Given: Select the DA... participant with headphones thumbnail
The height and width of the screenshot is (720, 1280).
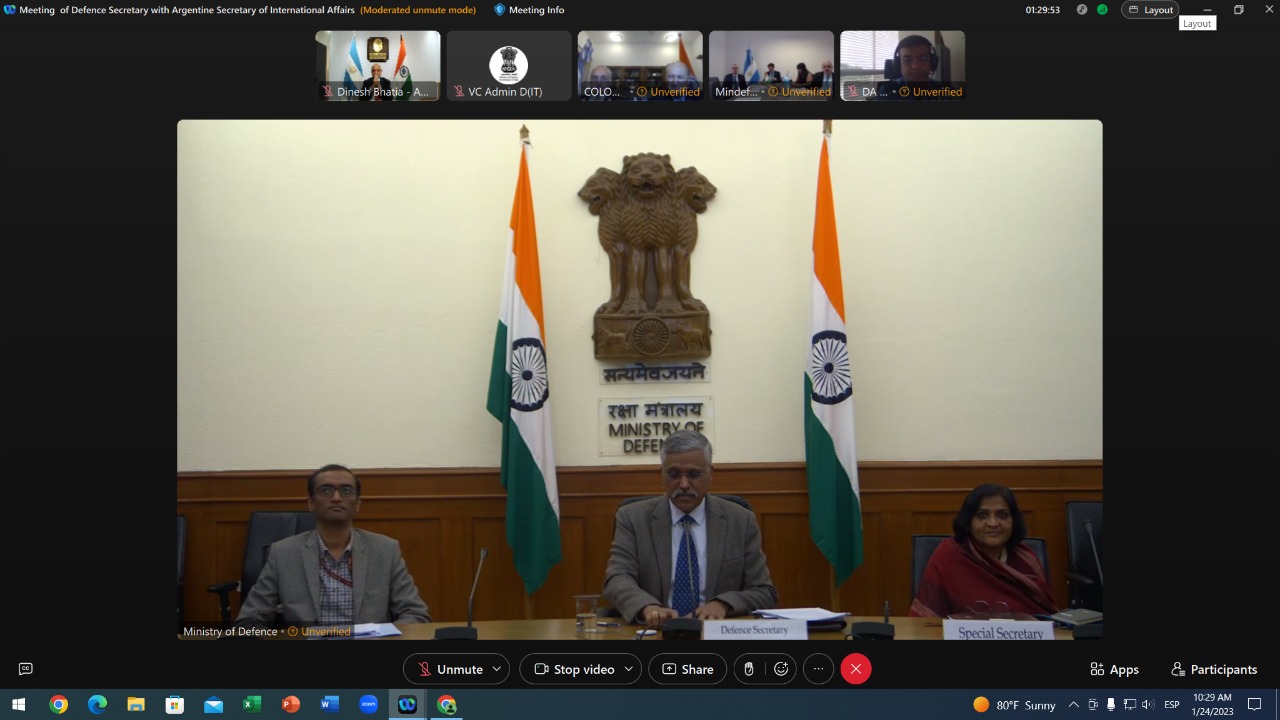Looking at the screenshot, I should [x=902, y=65].
